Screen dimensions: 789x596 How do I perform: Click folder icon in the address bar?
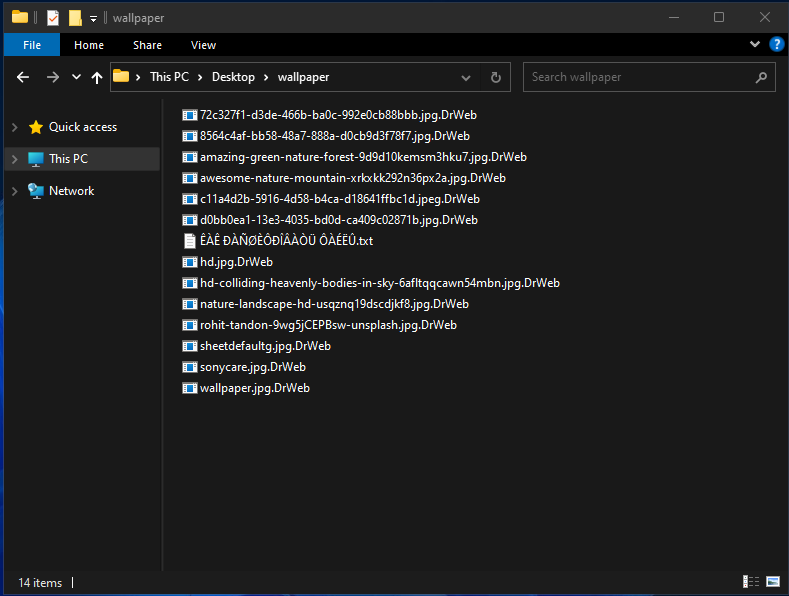pos(121,77)
